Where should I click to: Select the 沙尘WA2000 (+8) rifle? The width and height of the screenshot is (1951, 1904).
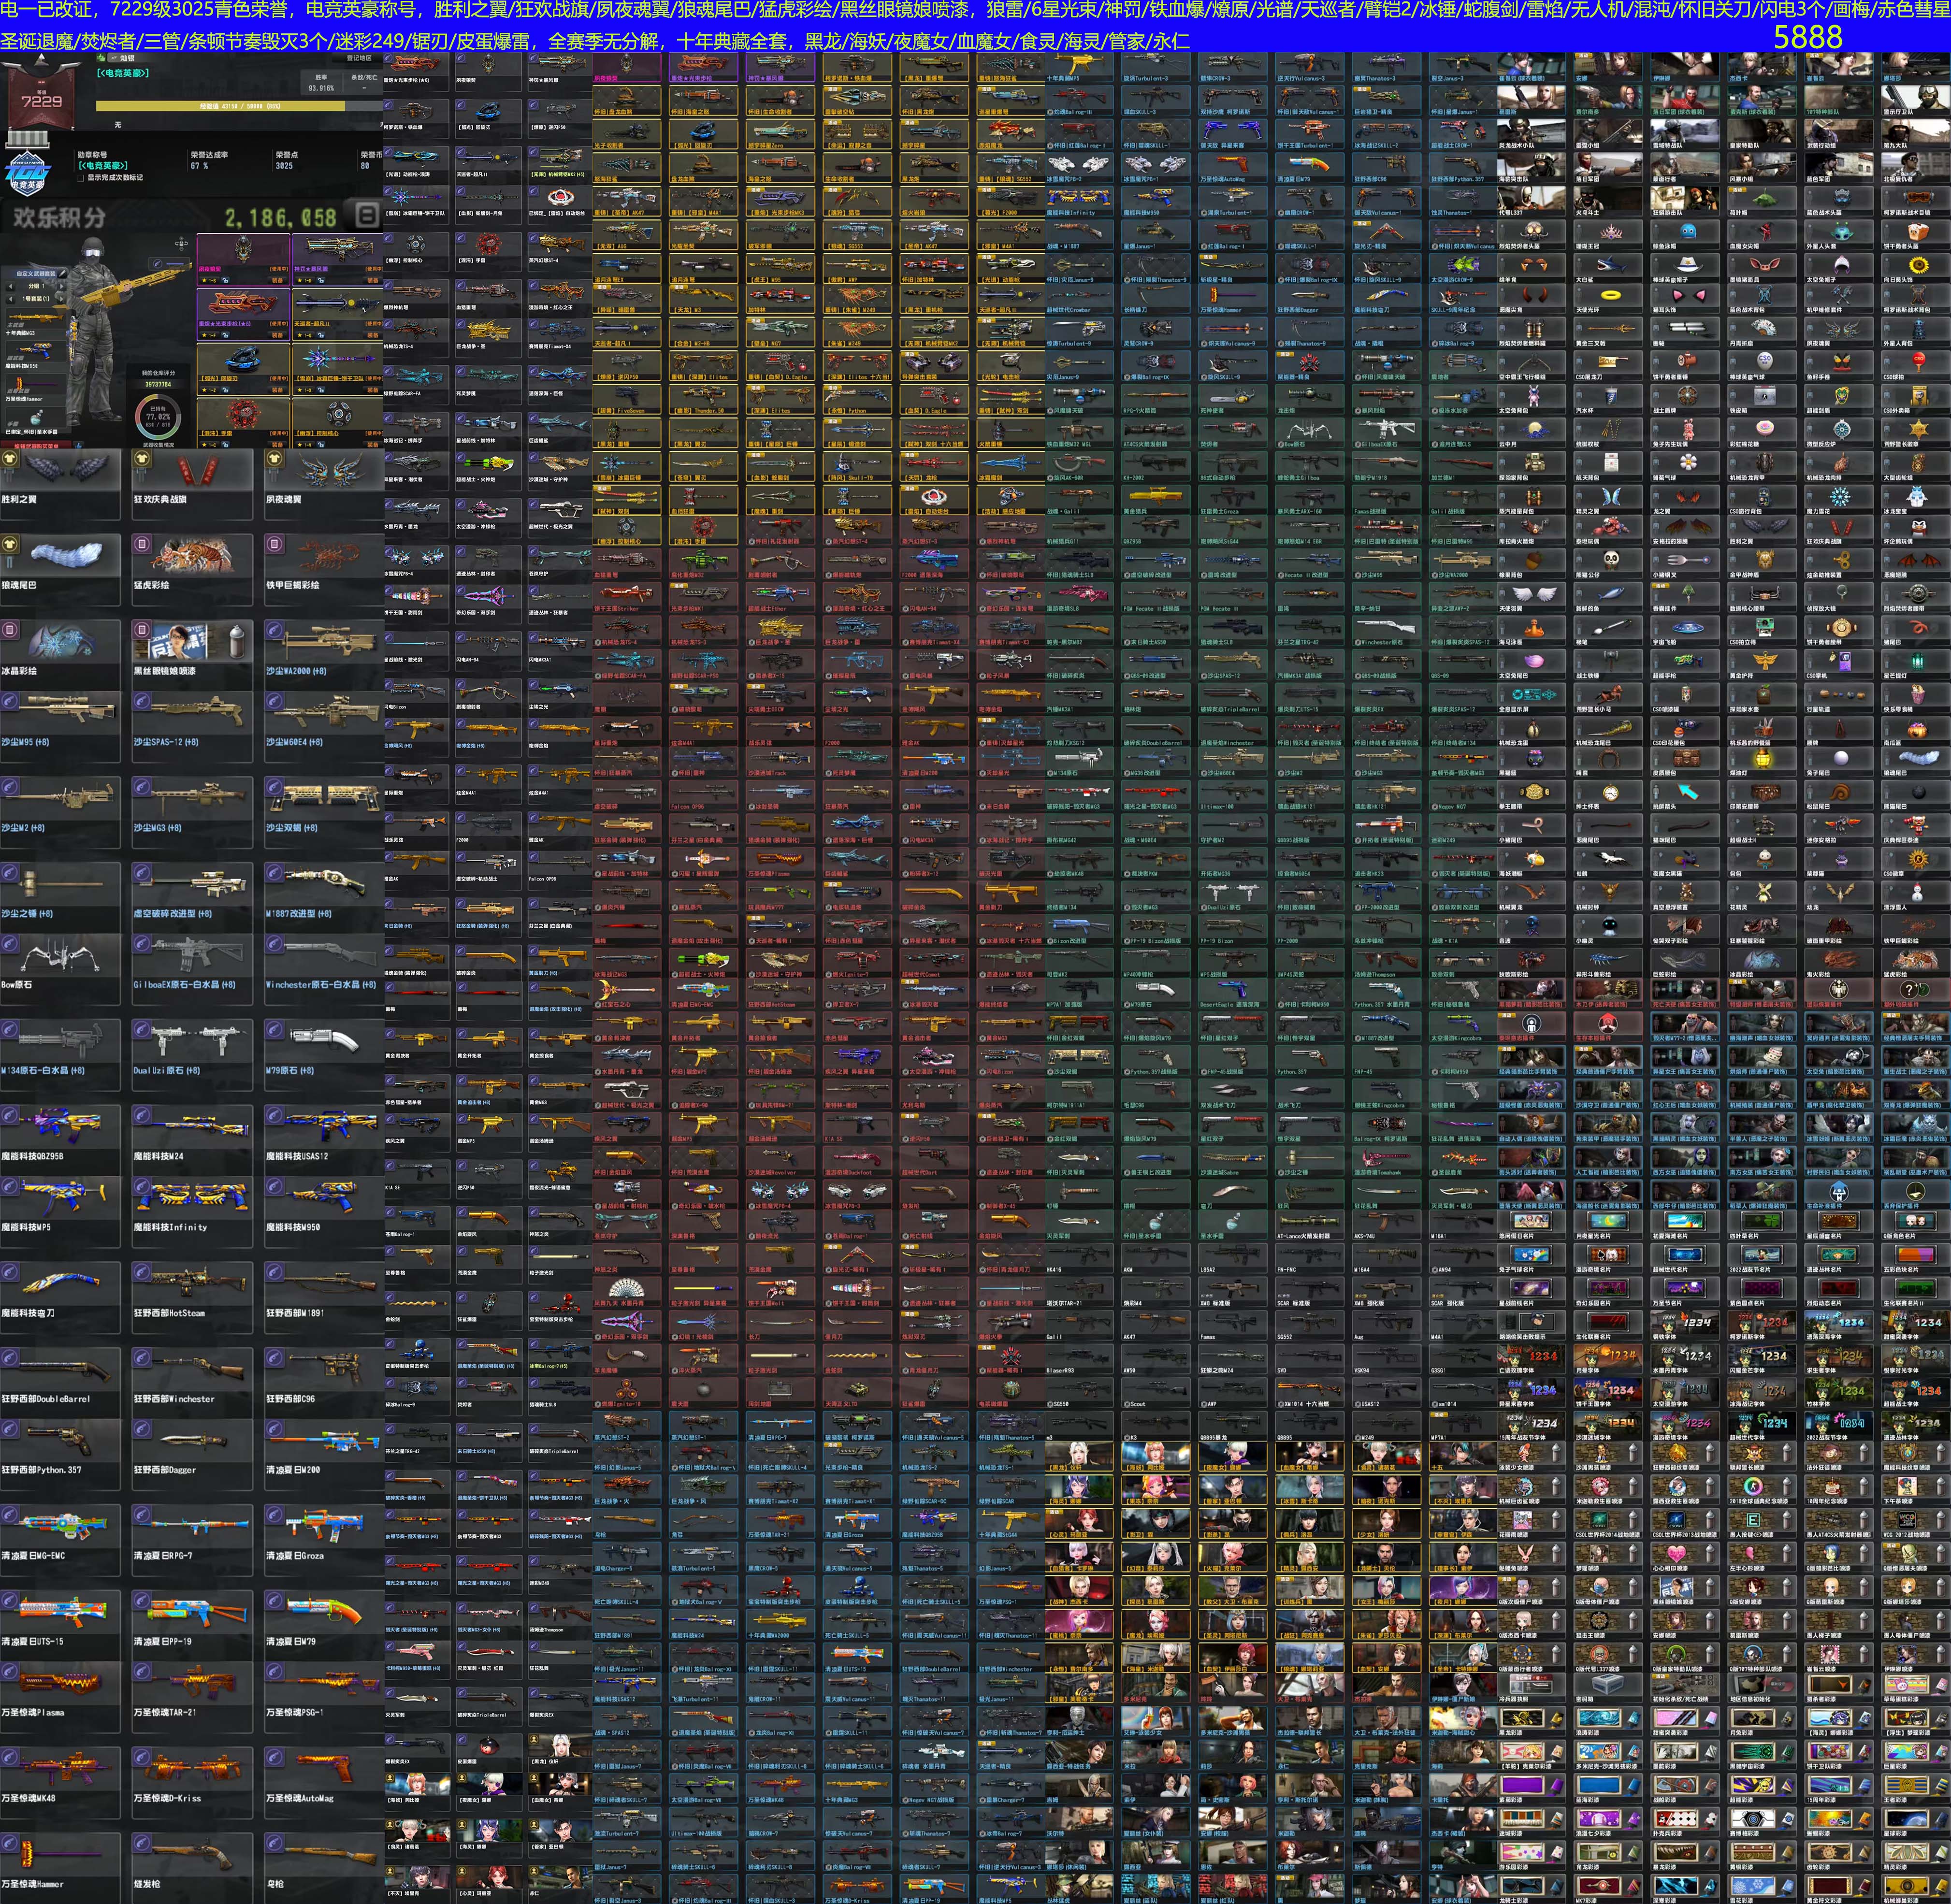click(x=324, y=655)
